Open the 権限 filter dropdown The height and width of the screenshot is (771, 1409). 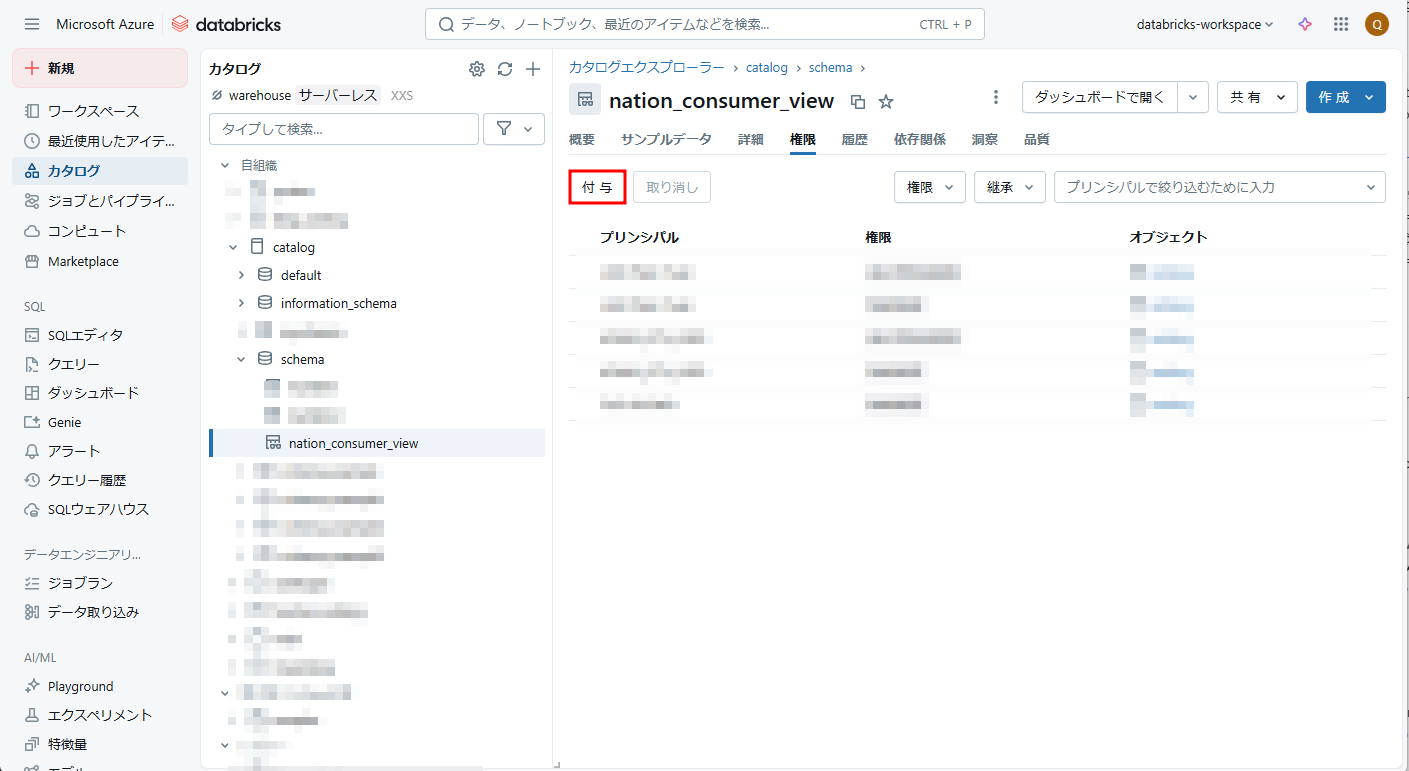coord(929,187)
